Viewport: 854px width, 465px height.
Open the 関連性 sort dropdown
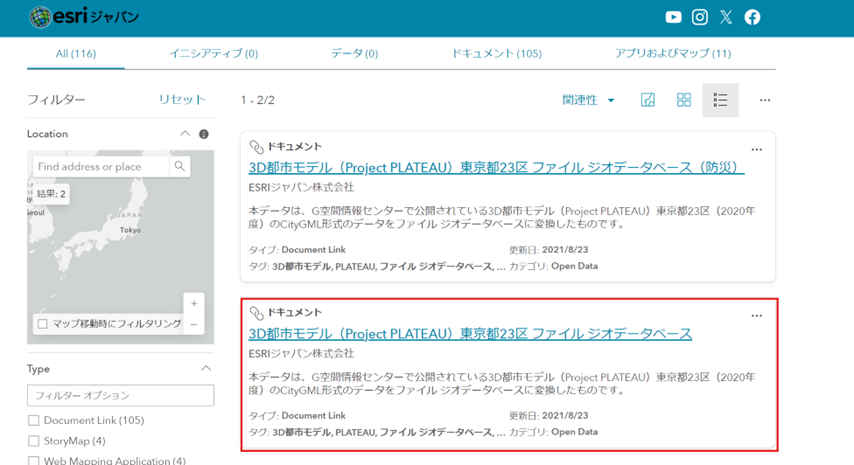588,100
